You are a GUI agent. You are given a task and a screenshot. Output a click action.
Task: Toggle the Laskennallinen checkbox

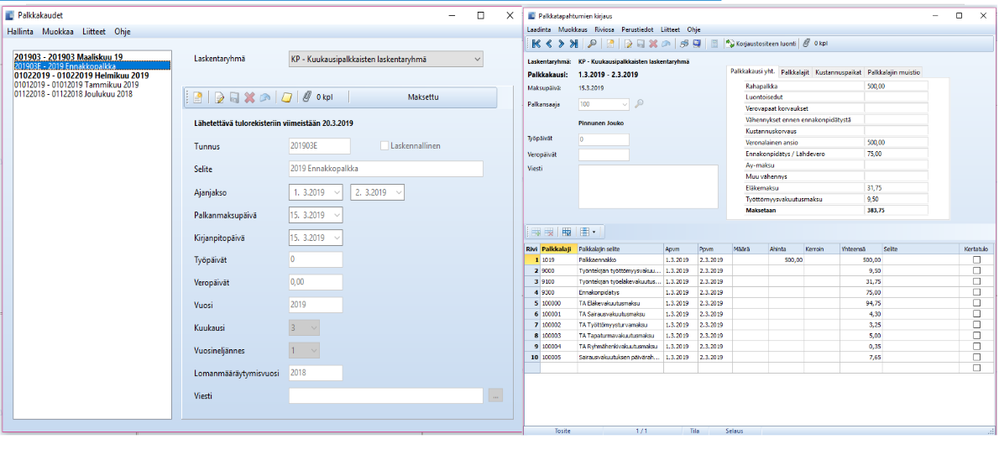coord(384,146)
